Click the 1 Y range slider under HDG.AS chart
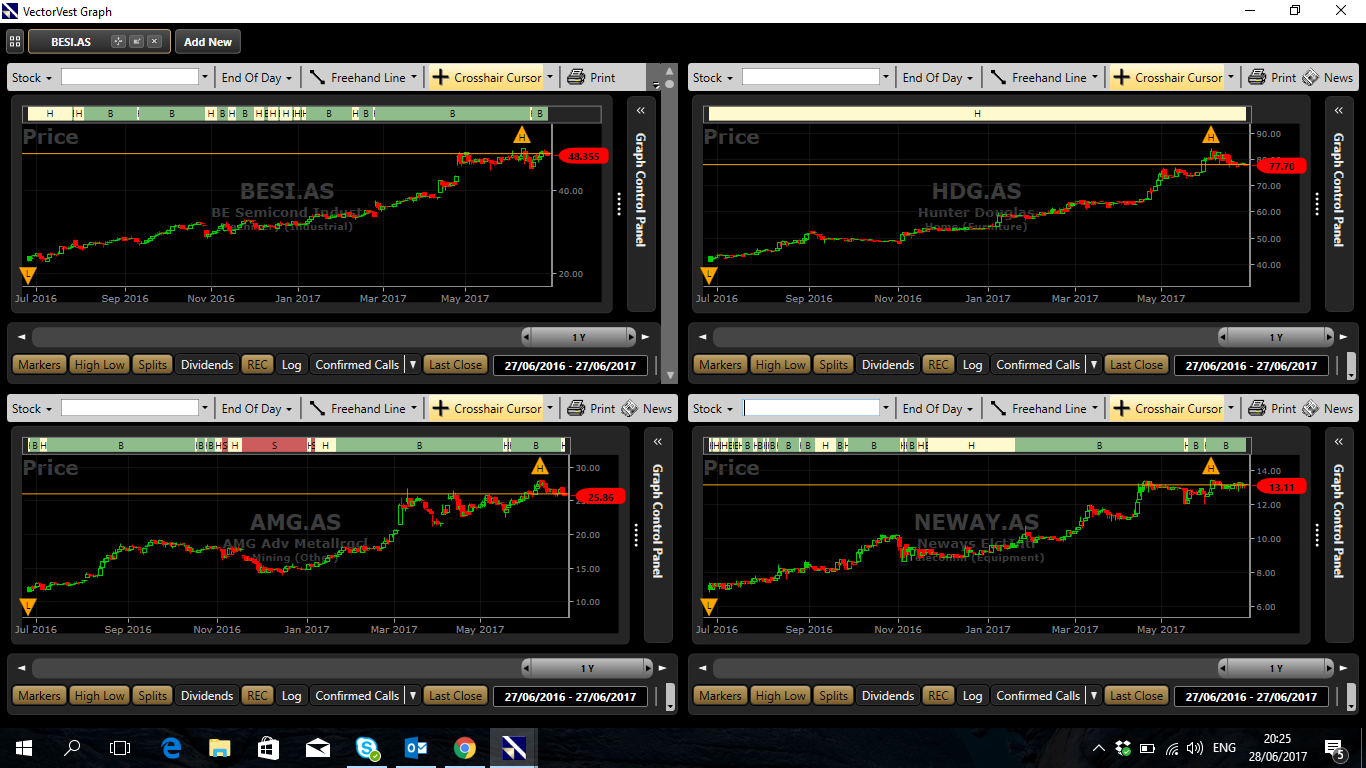Image resolution: width=1366 pixels, height=768 pixels. [x=1275, y=337]
